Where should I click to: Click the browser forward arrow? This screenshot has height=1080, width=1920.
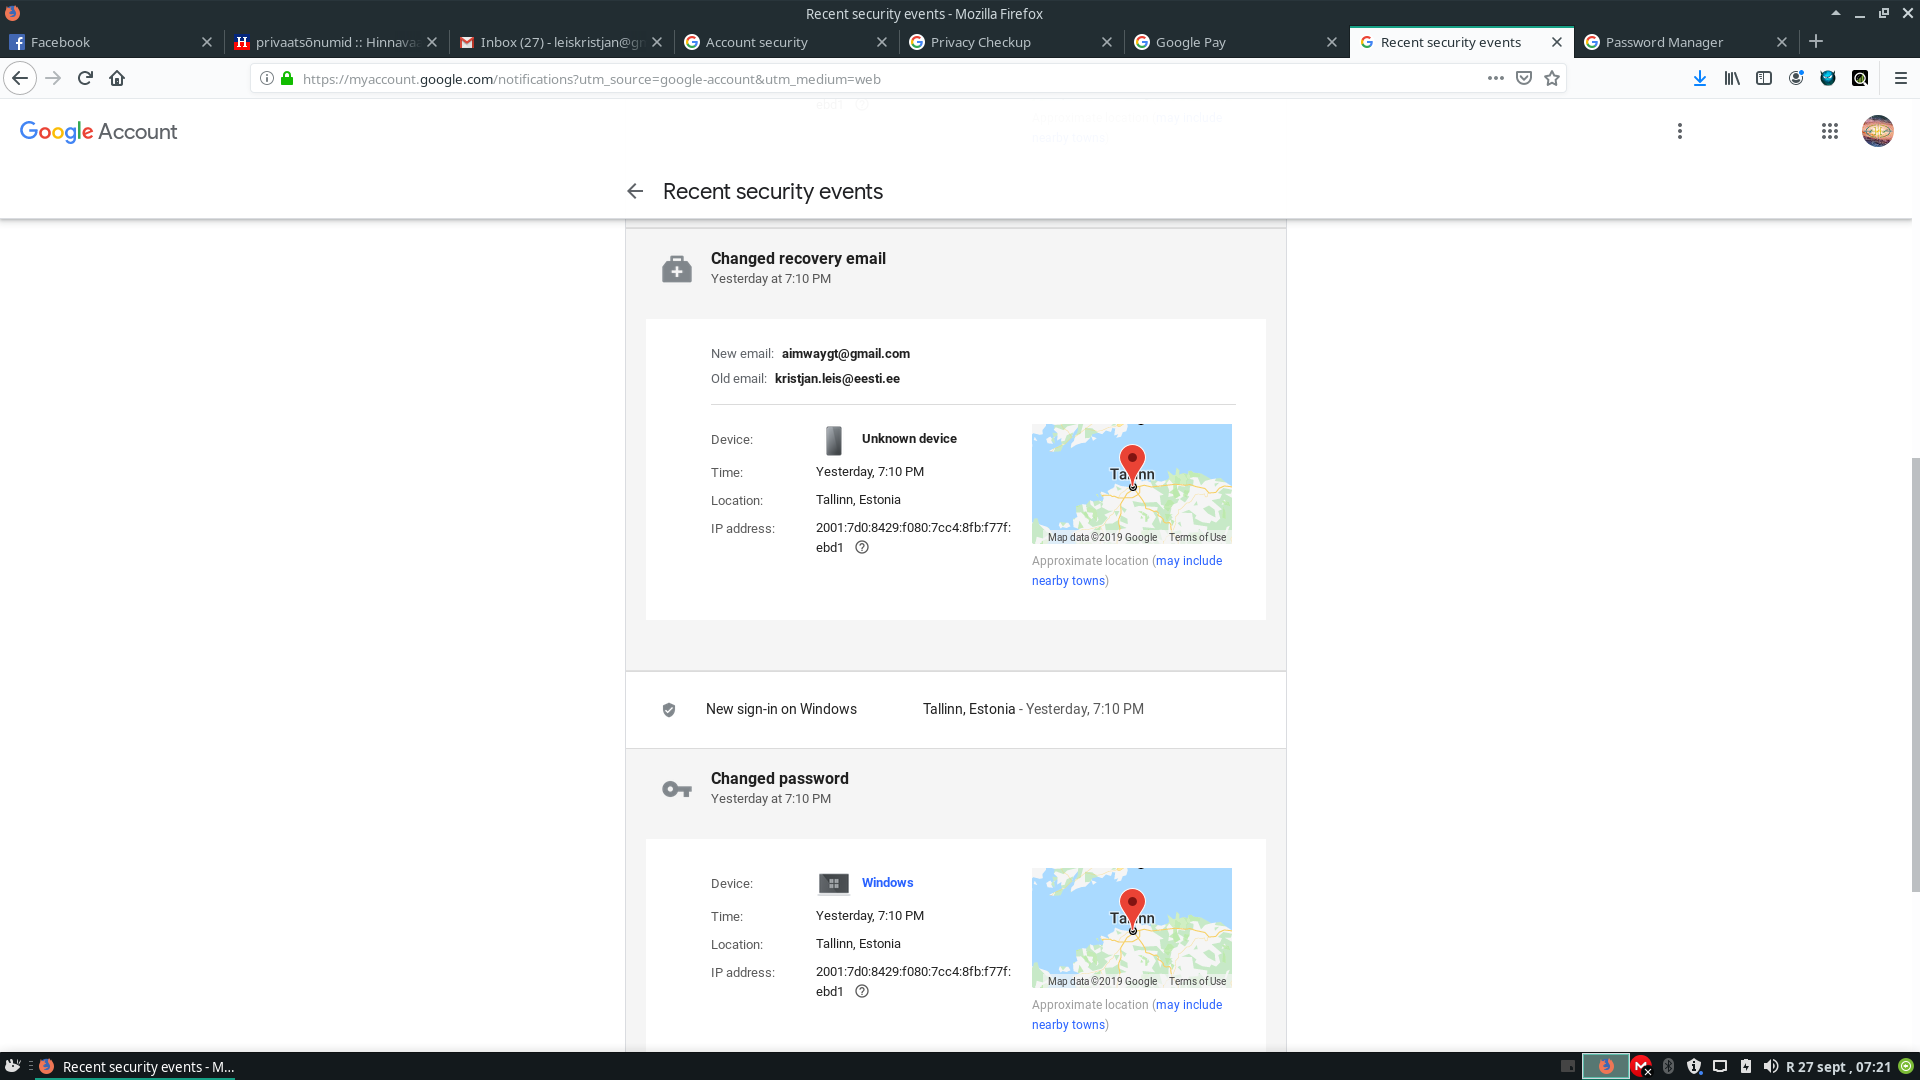(53, 78)
